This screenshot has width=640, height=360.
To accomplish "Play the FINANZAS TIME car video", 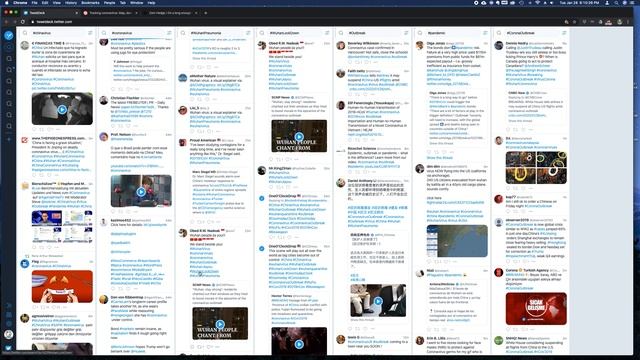I will 62,109.
